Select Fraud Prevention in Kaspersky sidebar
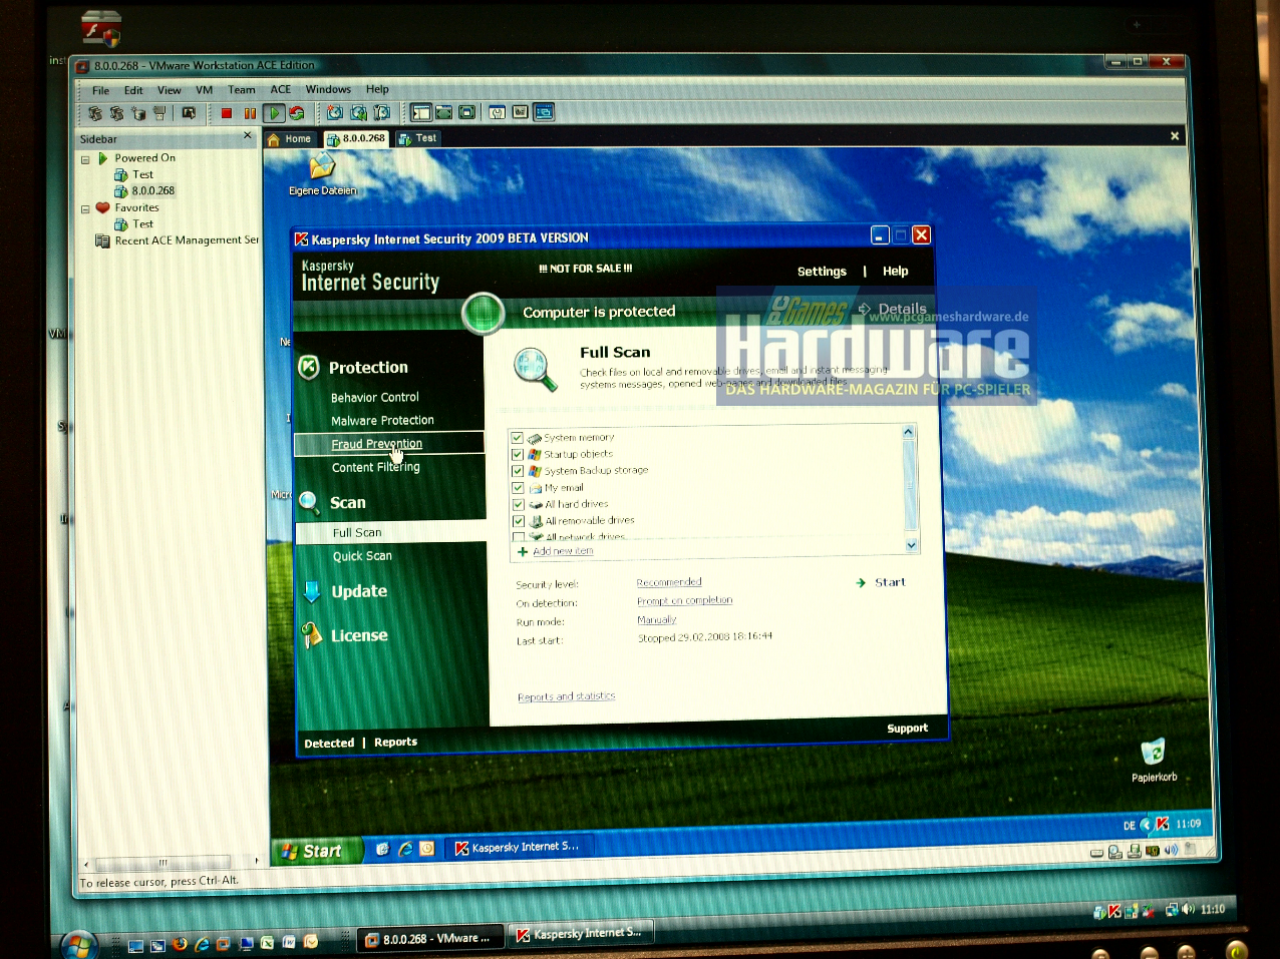 [x=377, y=444]
